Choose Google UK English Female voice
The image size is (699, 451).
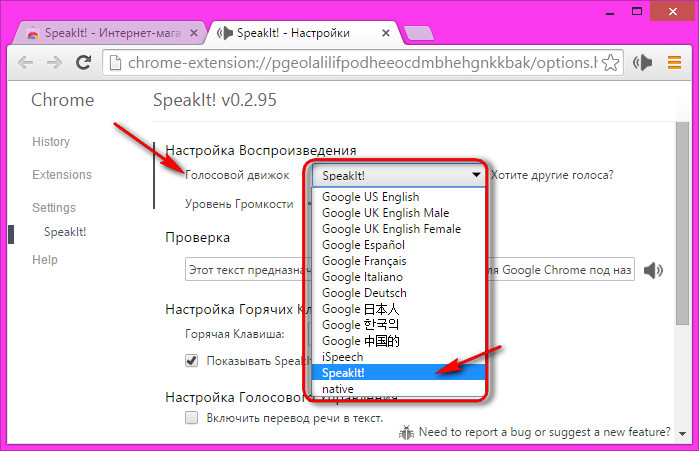[398, 229]
